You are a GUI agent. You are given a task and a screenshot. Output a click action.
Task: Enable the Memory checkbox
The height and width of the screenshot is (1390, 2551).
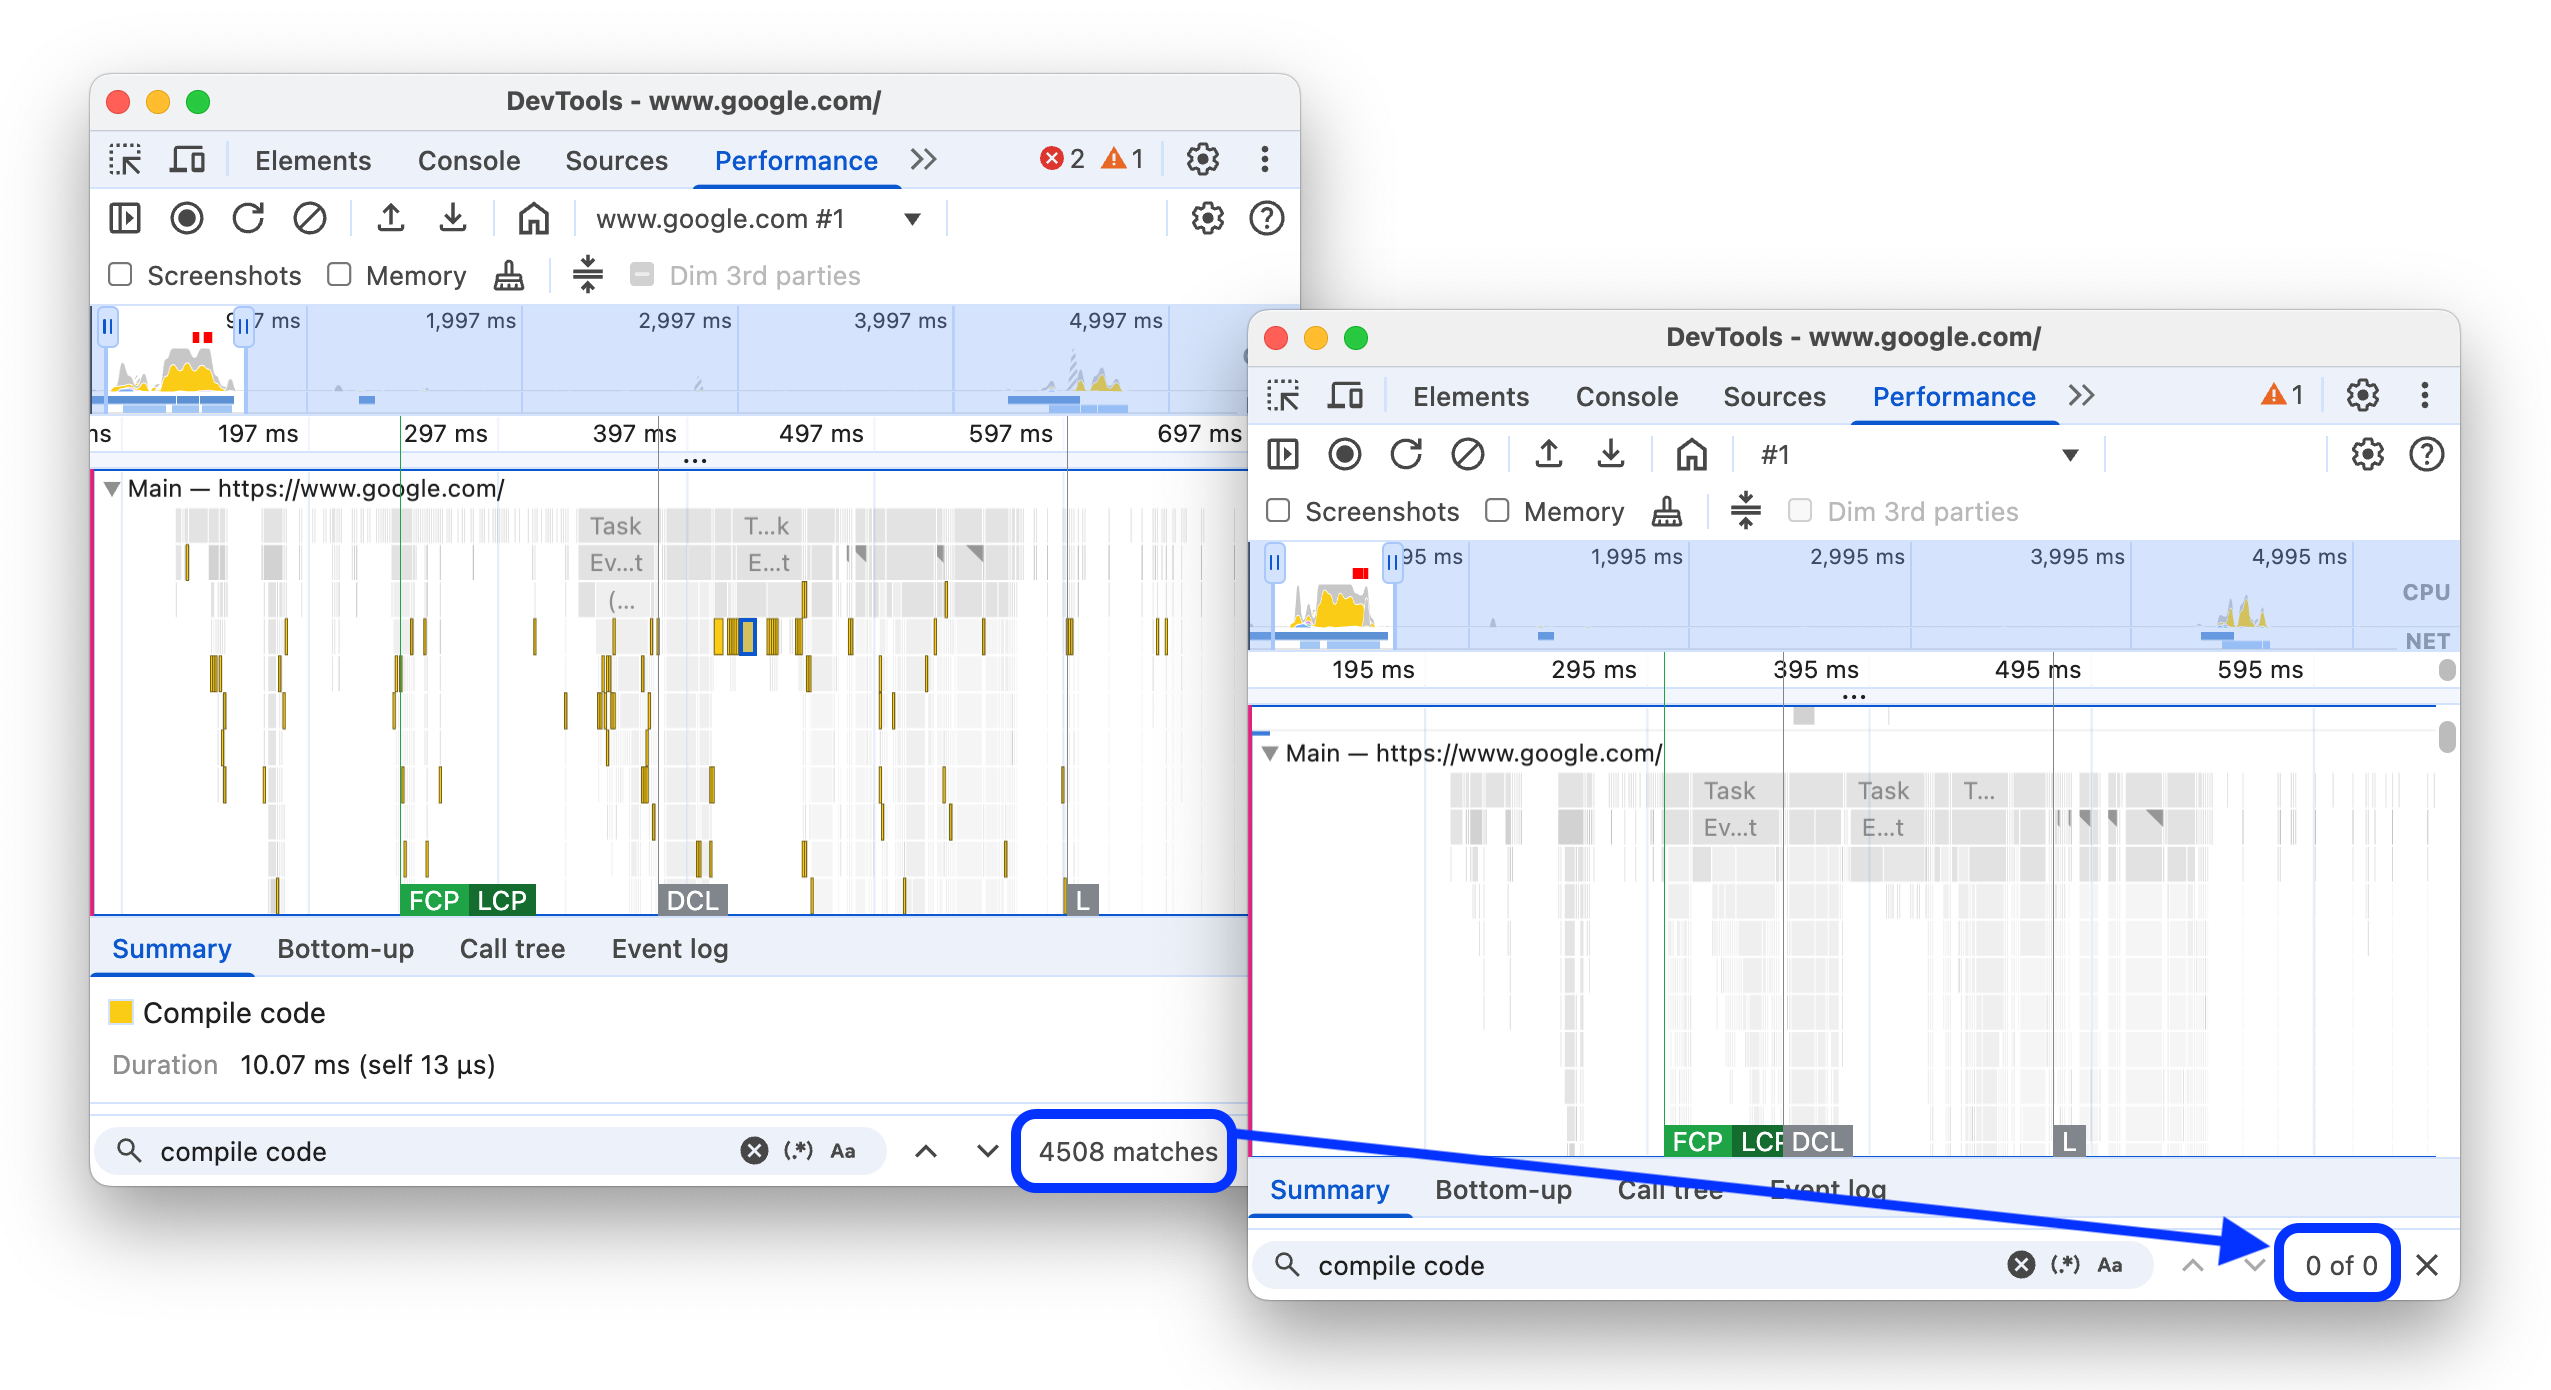click(x=339, y=274)
